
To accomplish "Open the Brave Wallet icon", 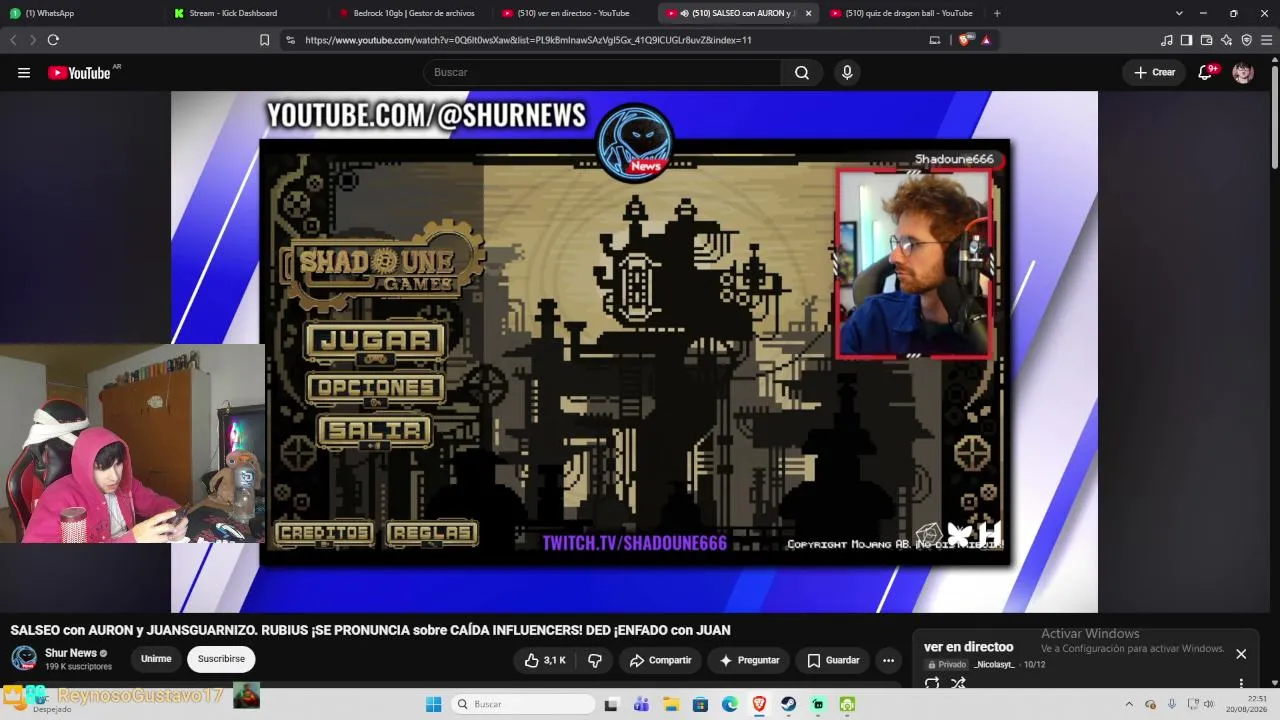I will tap(1206, 40).
